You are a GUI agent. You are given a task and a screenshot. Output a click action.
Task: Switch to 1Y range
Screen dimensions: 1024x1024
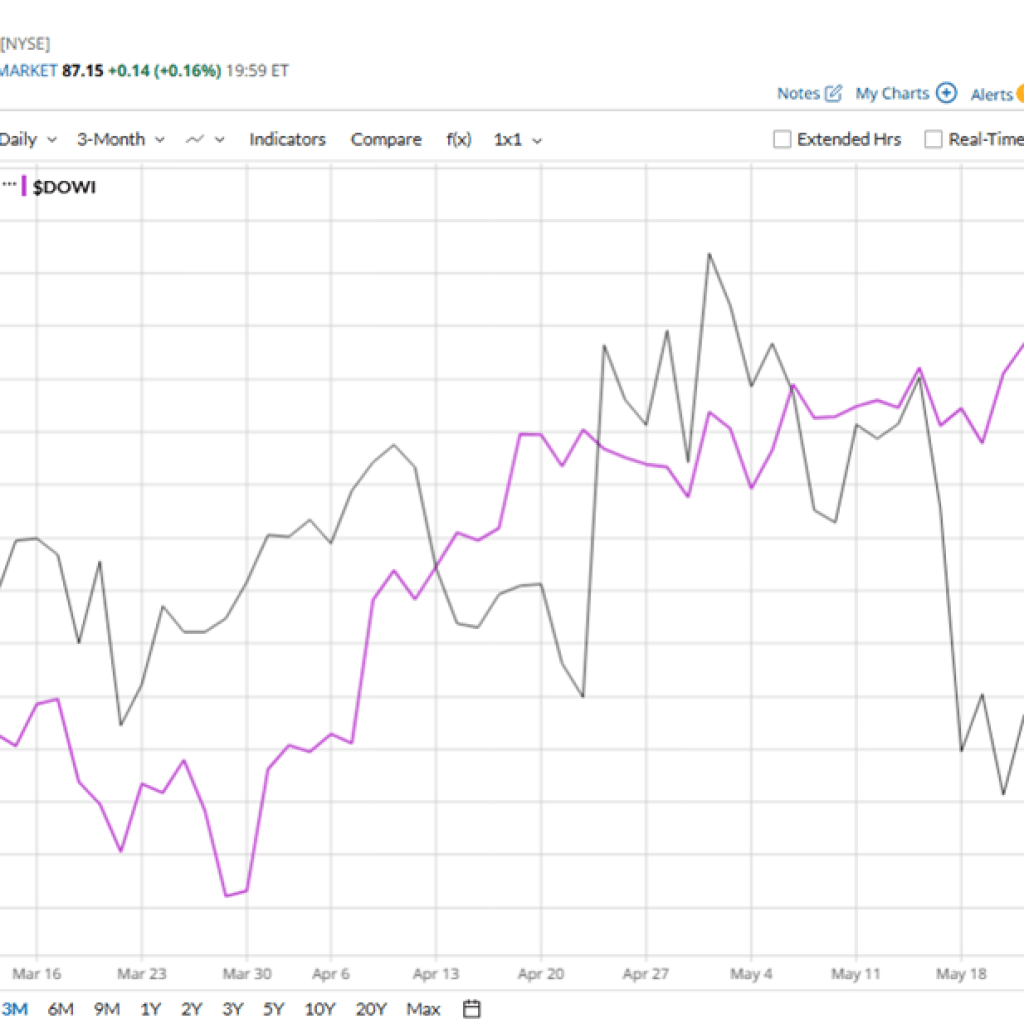click(151, 1009)
